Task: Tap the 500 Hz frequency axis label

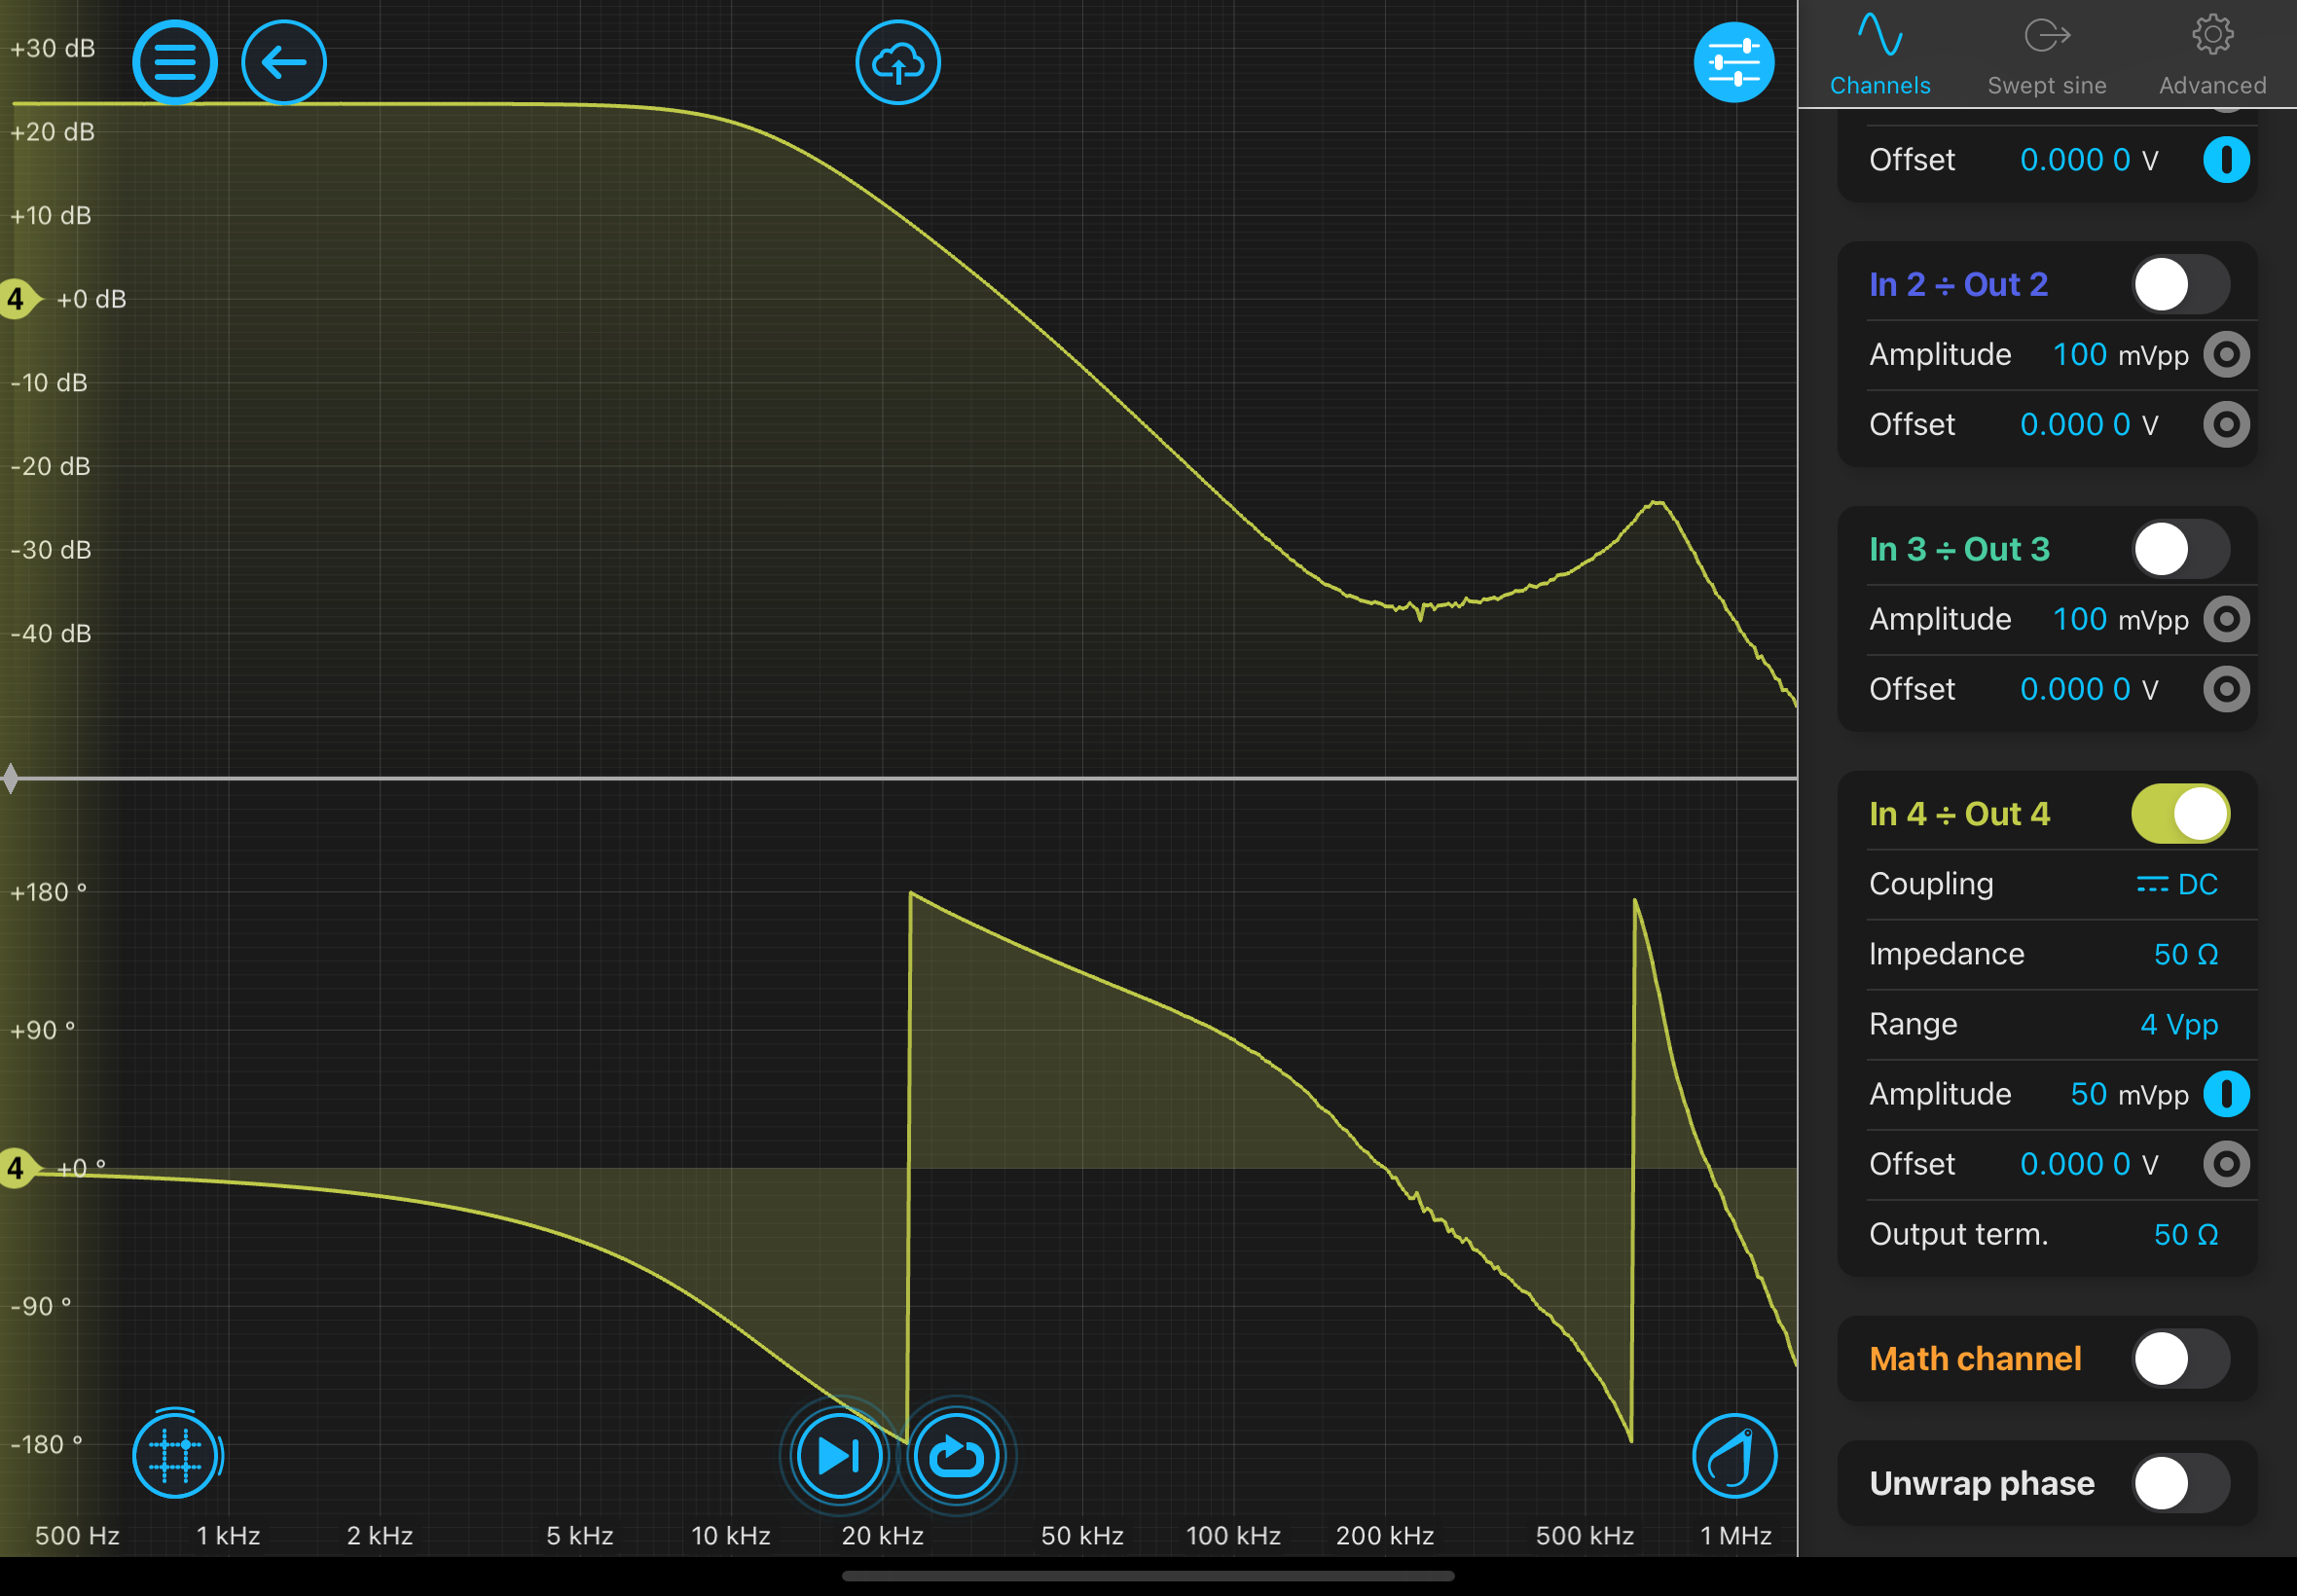Action: [x=77, y=1536]
